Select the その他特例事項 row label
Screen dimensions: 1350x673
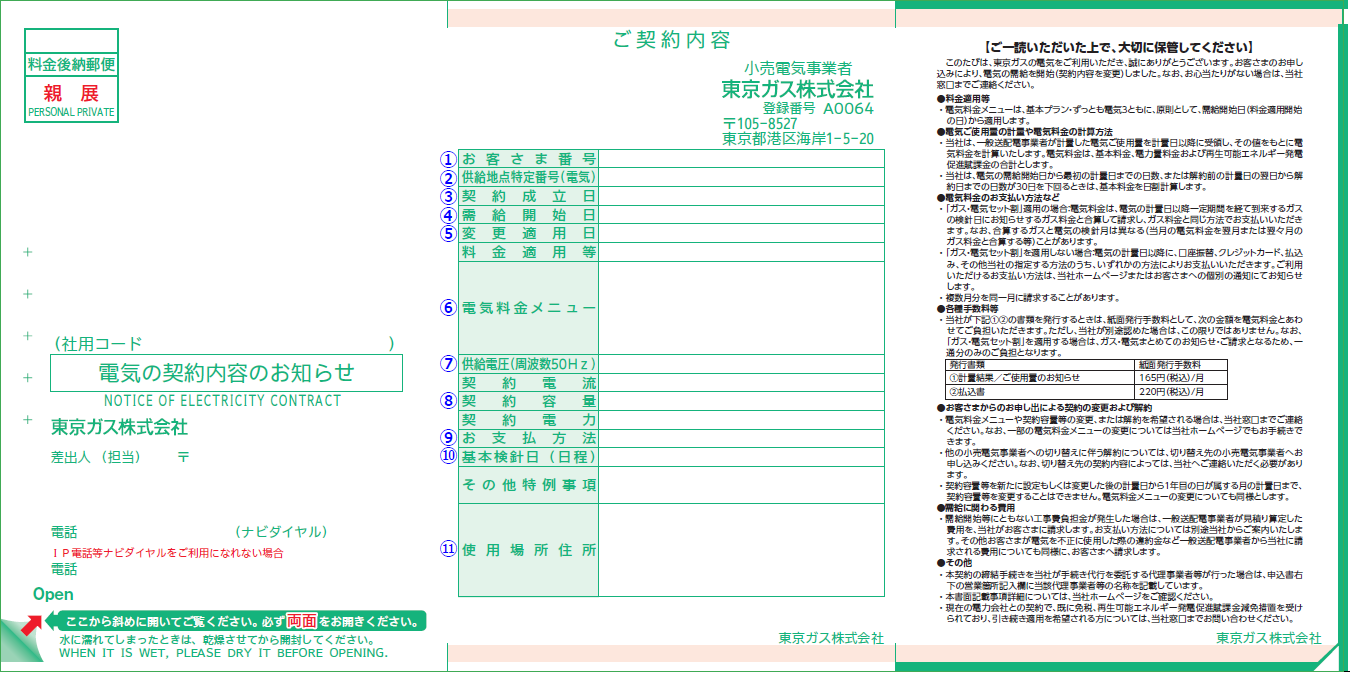528,485
